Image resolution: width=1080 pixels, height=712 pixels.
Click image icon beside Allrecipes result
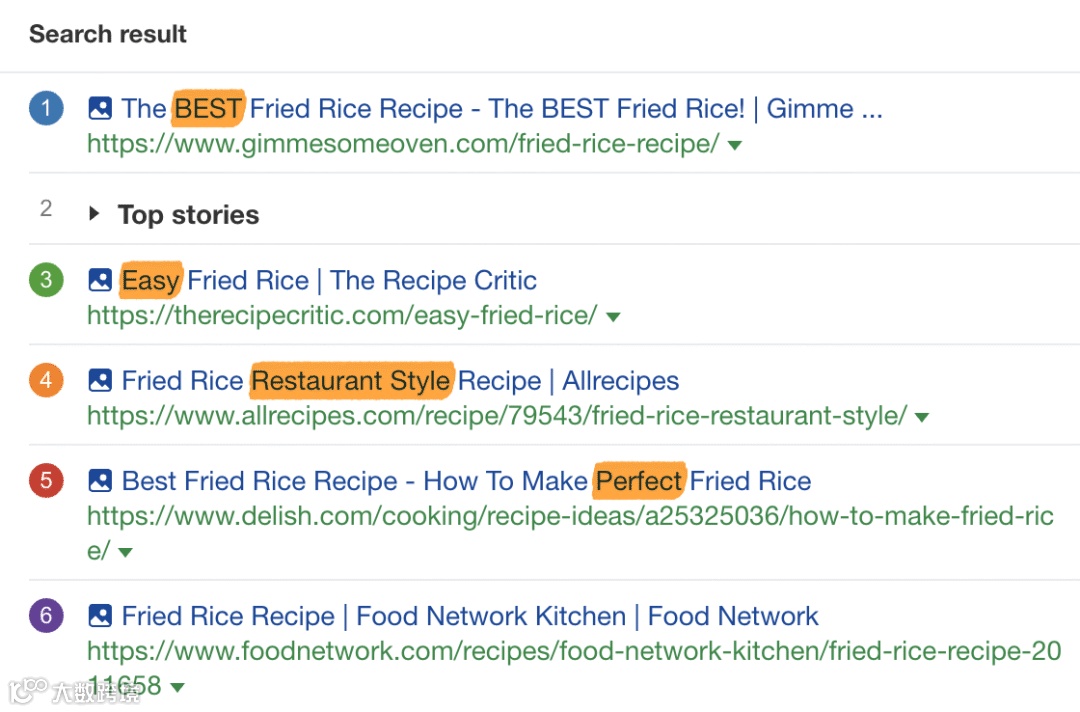pyautogui.click(x=100, y=381)
